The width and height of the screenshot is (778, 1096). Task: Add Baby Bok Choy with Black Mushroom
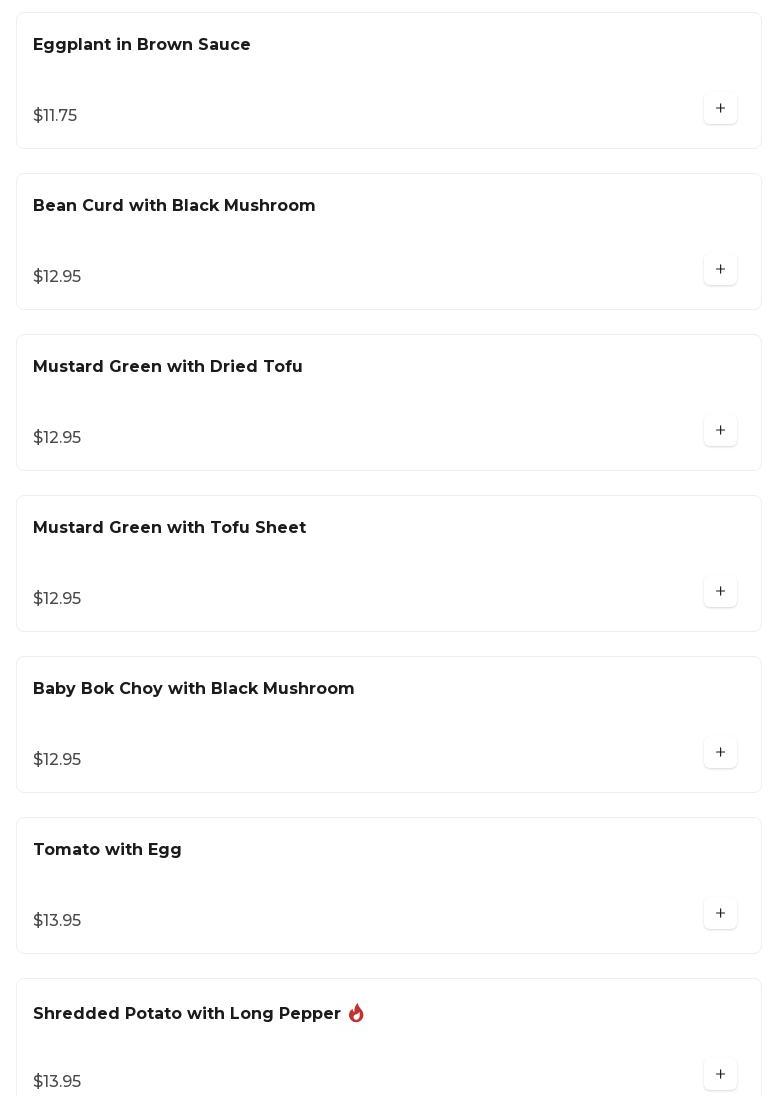tap(720, 752)
